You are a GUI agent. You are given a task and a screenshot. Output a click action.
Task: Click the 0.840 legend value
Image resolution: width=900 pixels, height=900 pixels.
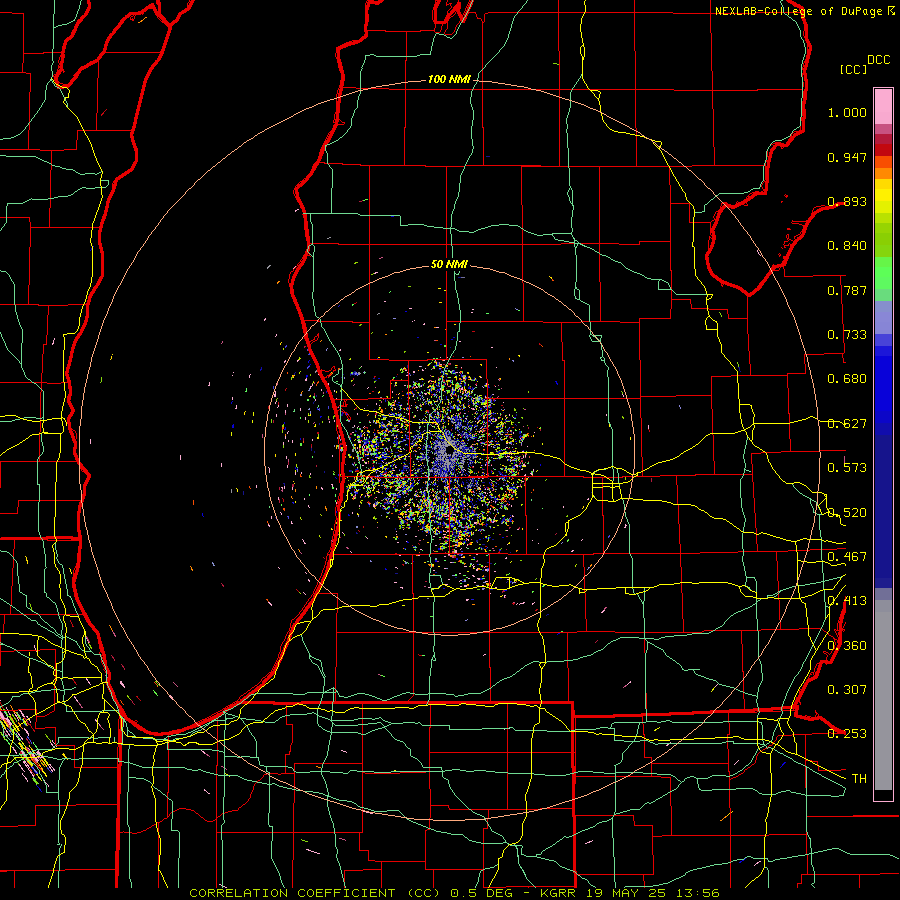click(847, 246)
